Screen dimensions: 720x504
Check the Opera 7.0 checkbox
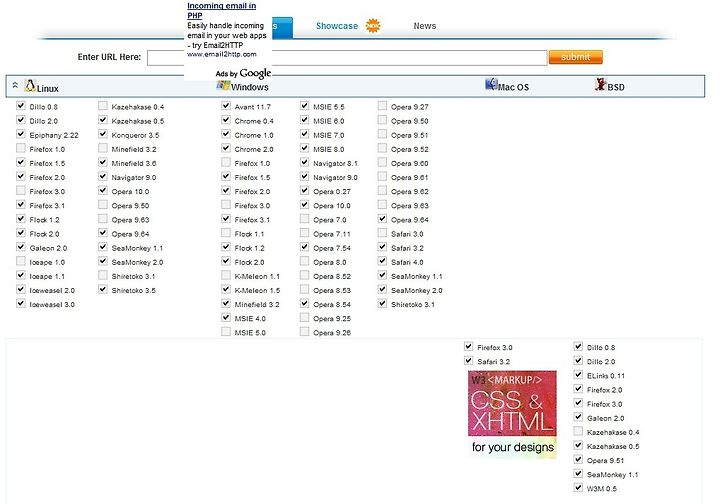(x=304, y=218)
